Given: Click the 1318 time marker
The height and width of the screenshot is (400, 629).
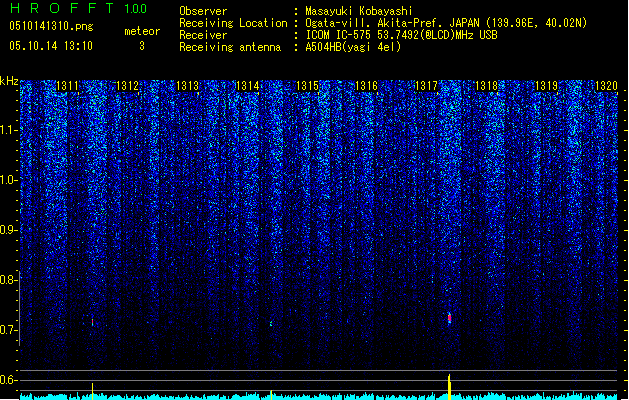Looking at the screenshot, I should click(x=486, y=85).
